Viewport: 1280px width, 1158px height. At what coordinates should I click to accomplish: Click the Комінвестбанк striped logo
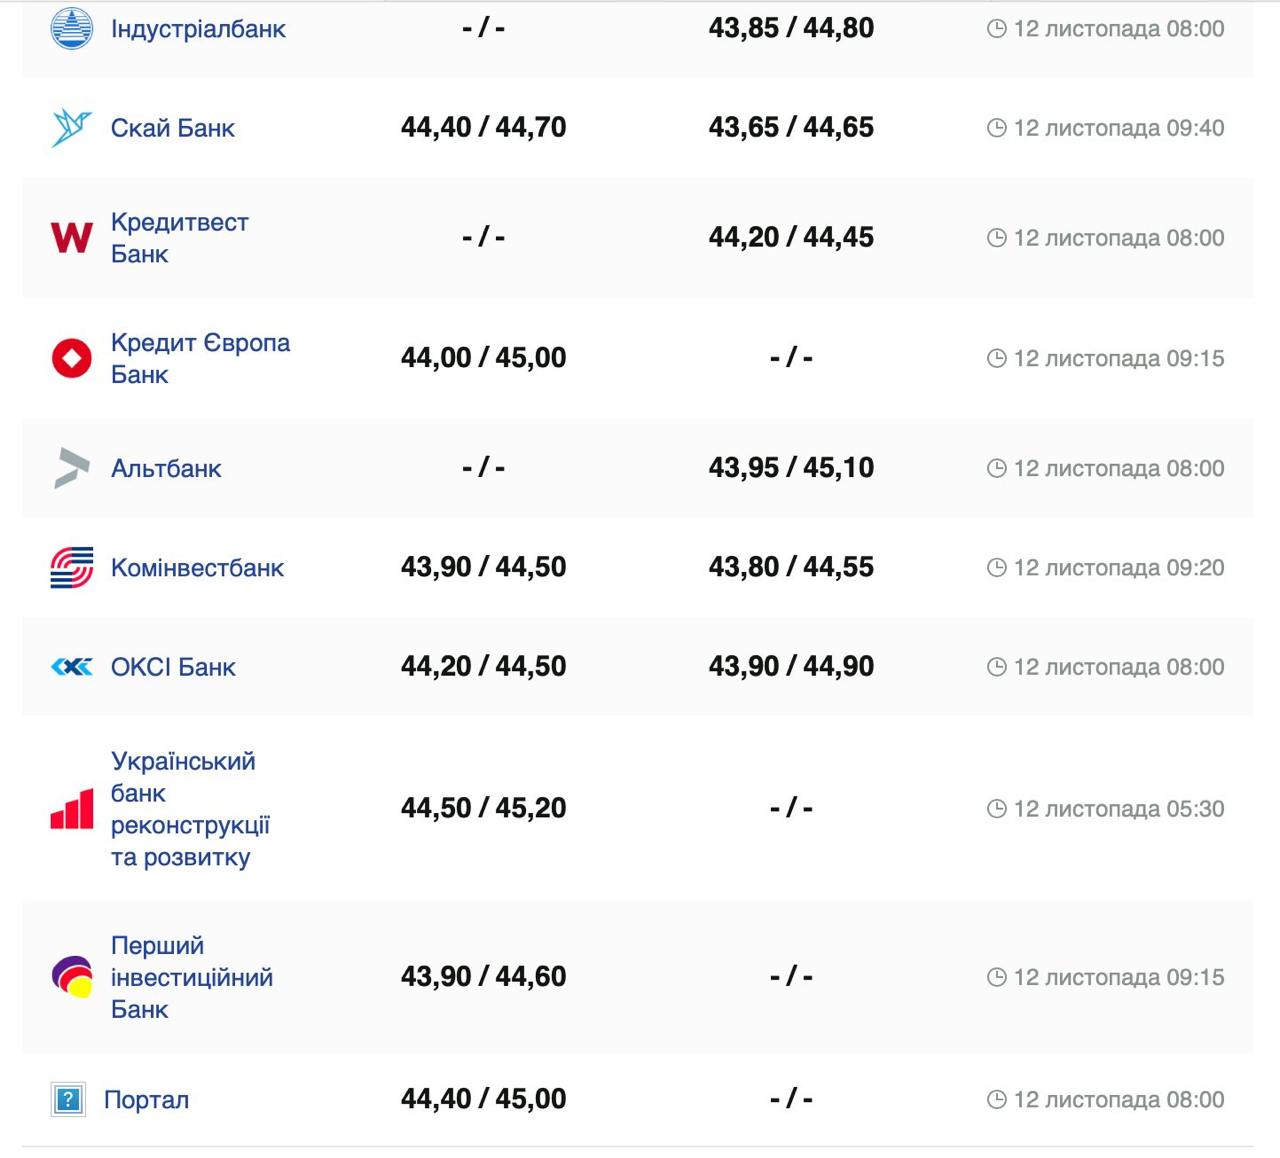click(71, 568)
